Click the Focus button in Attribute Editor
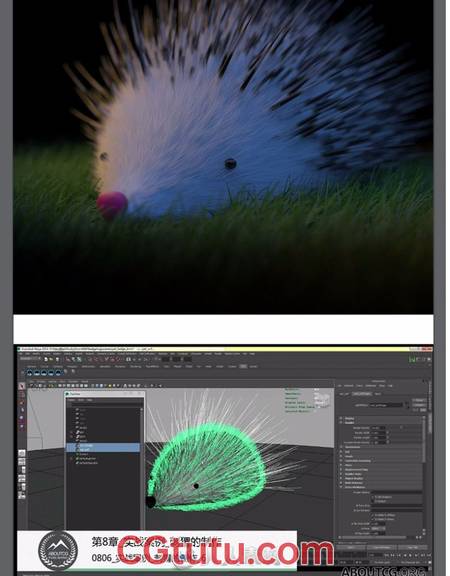This screenshot has width=450, height=576. [x=419, y=400]
